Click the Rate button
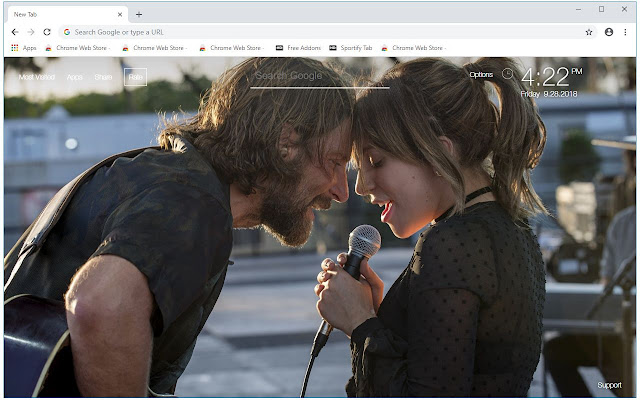The image size is (640, 400). pyautogui.click(x=136, y=77)
